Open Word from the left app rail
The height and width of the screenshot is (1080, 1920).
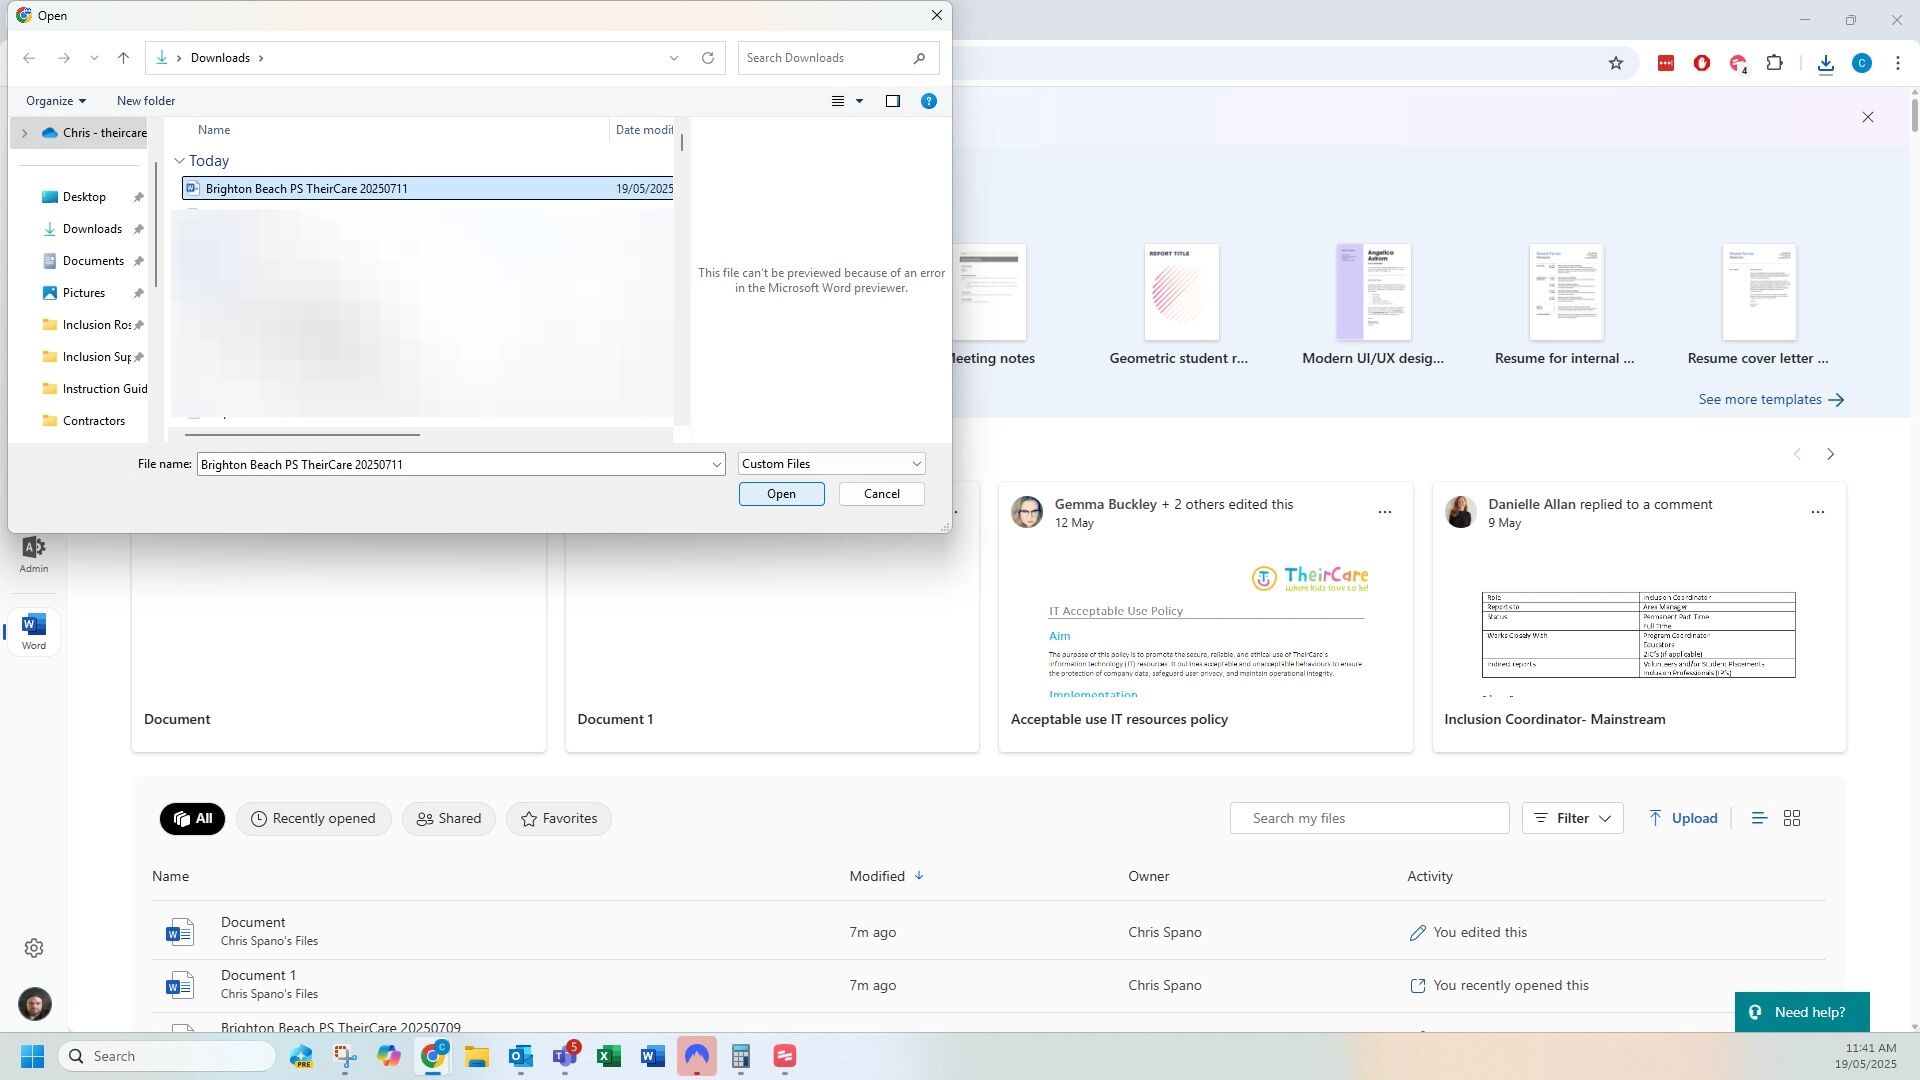pyautogui.click(x=33, y=631)
